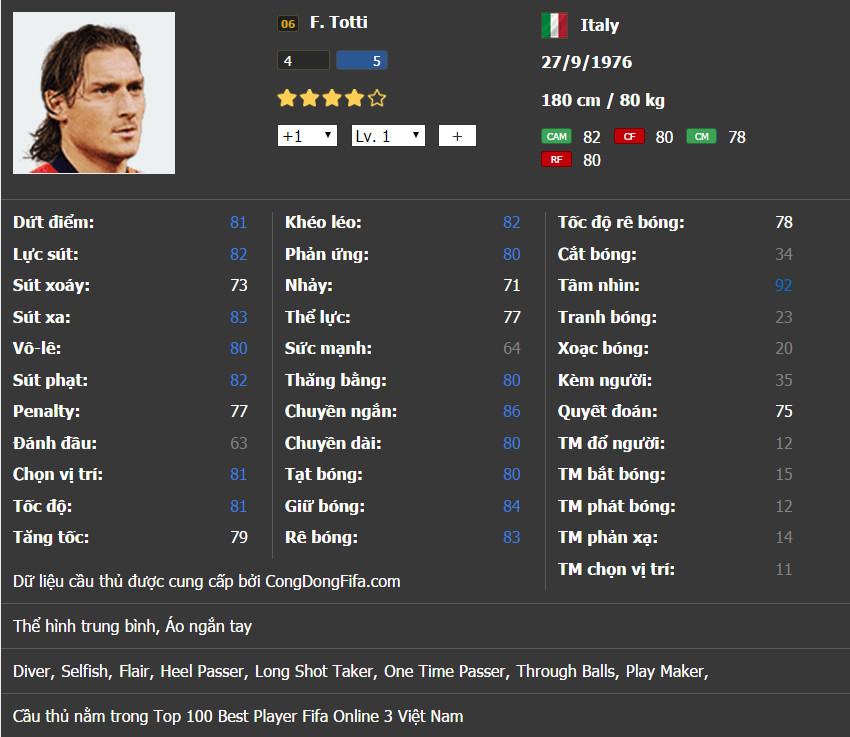Click the 06 season badge
Viewport: 850px width, 737px height.
(288, 24)
